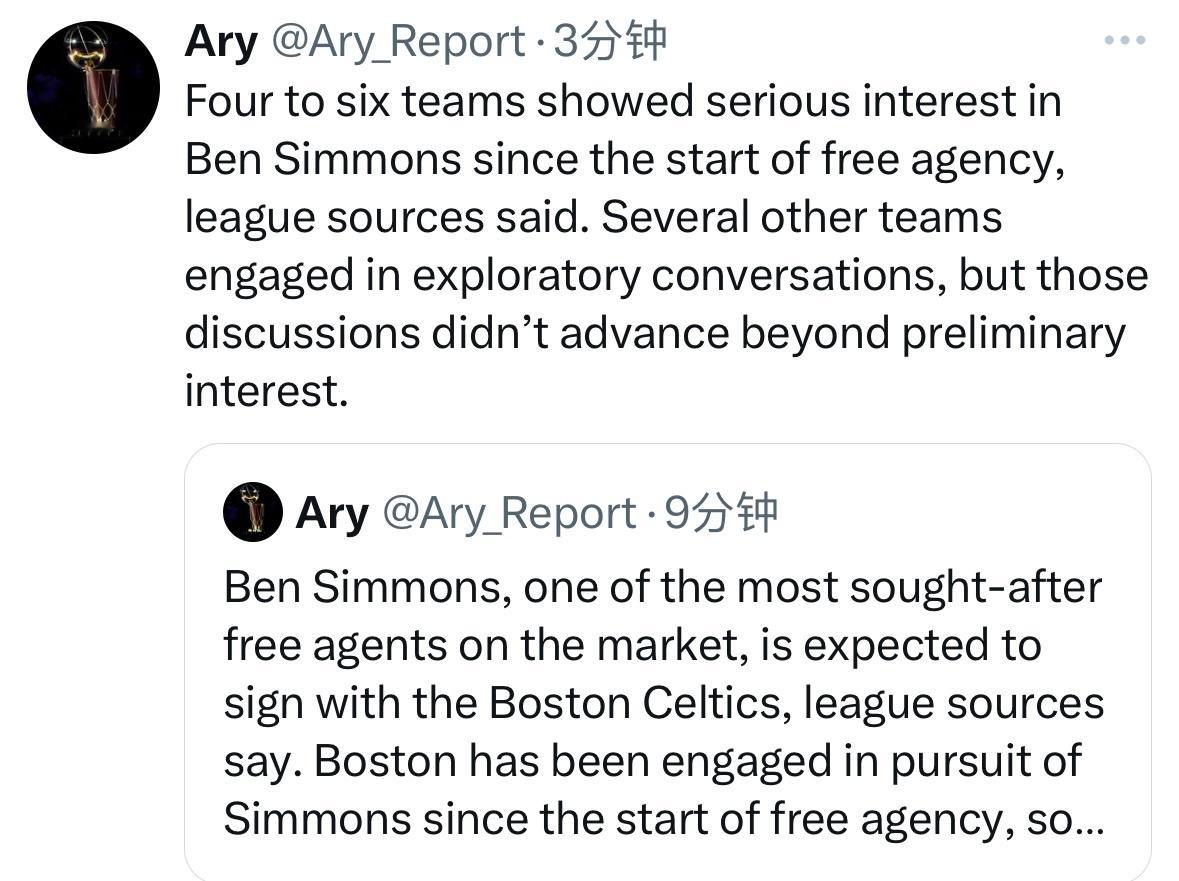The height and width of the screenshot is (881, 1179).
Task: Open the three-dot more options menu
Action: (1124, 40)
